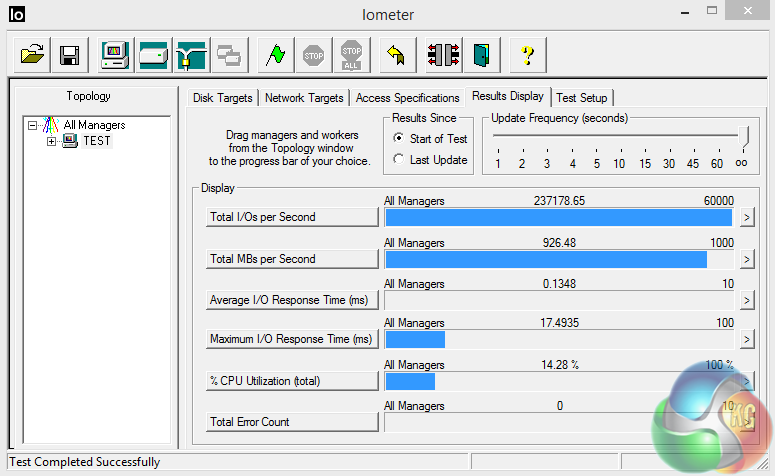The width and height of the screenshot is (775, 476).
Task: Expand the TEST manager node
Action: 51,141
